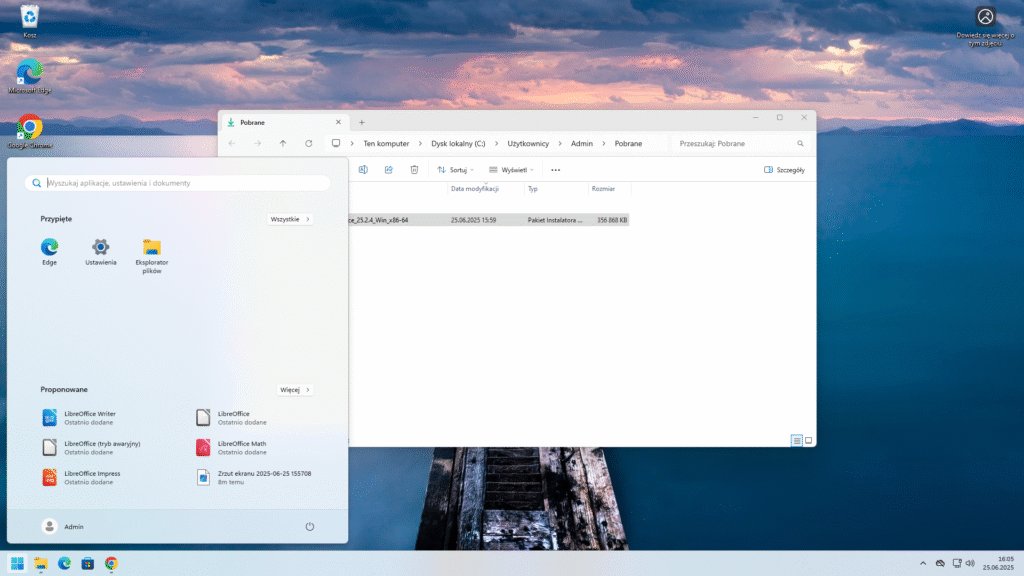This screenshot has width=1024, height=576.
Task: Expand the Wyświetl view dropdown
Action: click(x=510, y=170)
